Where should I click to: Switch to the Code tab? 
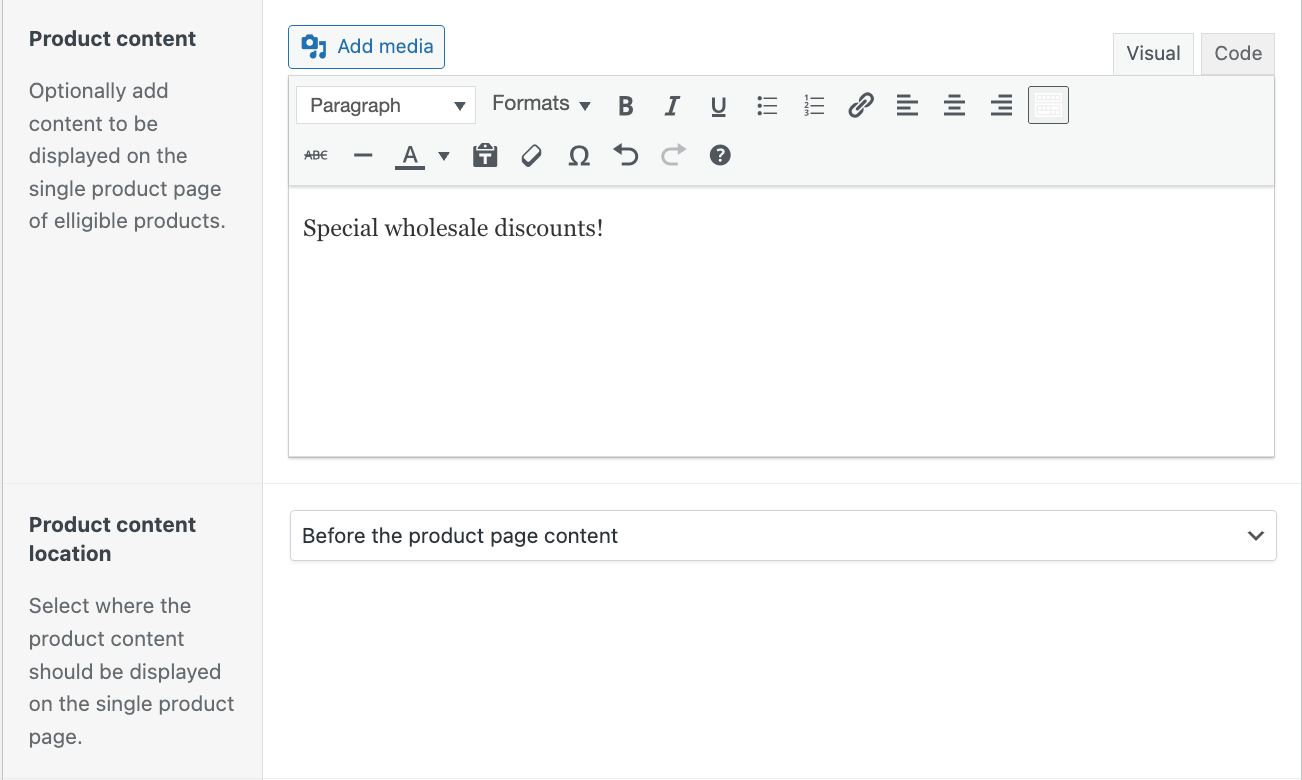click(x=1237, y=54)
